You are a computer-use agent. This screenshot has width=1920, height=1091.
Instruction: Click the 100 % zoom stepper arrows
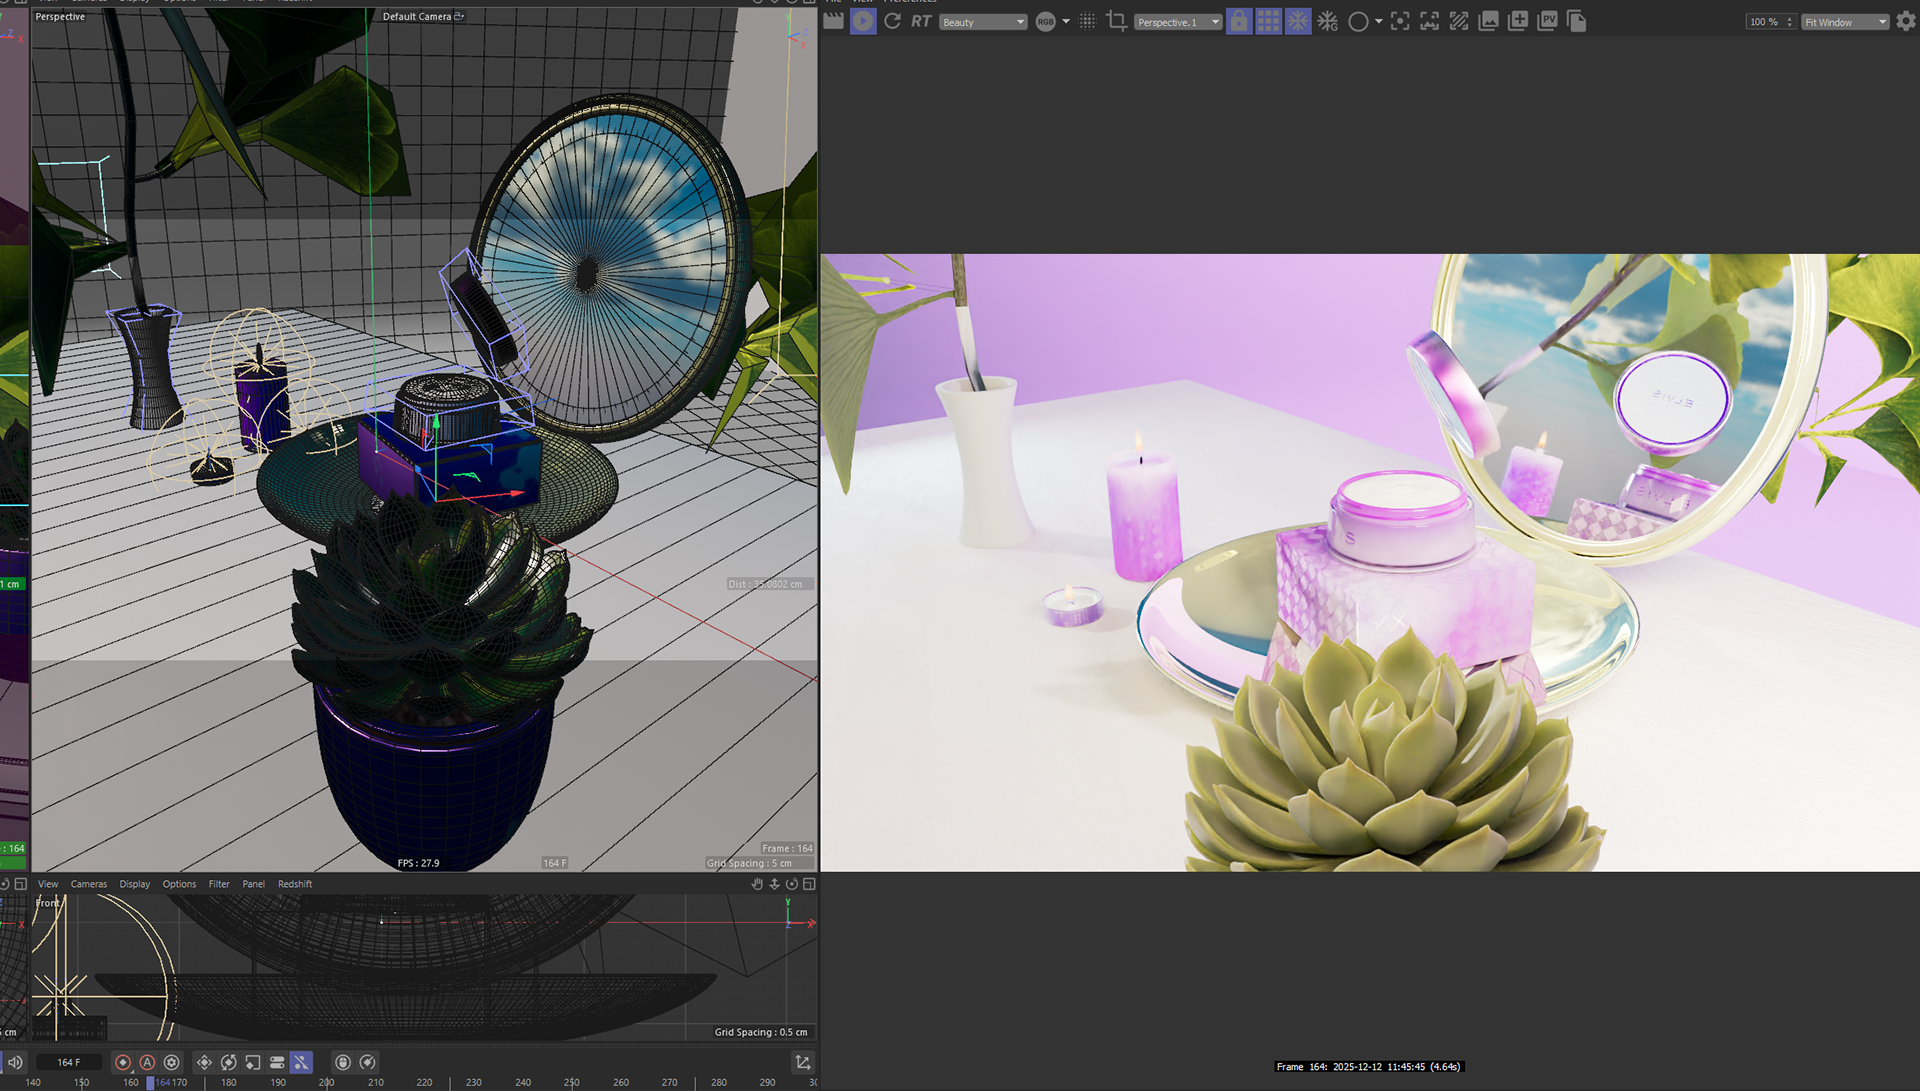pyautogui.click(x=1789, y=22)
